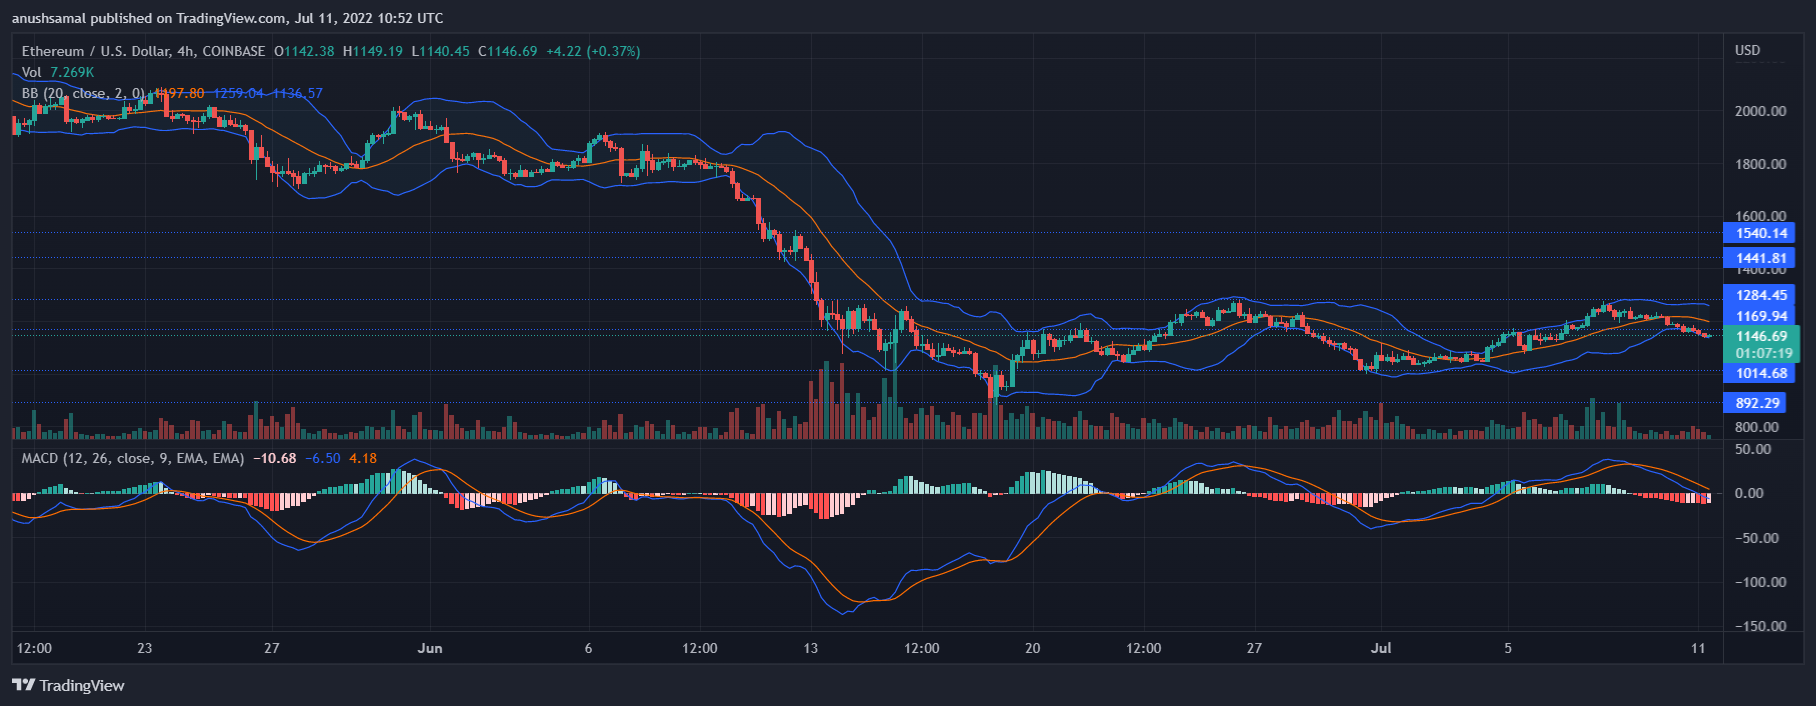Select the 1014.68 horizontal level price label
1816x706 pixels.
coord(1759,373)
